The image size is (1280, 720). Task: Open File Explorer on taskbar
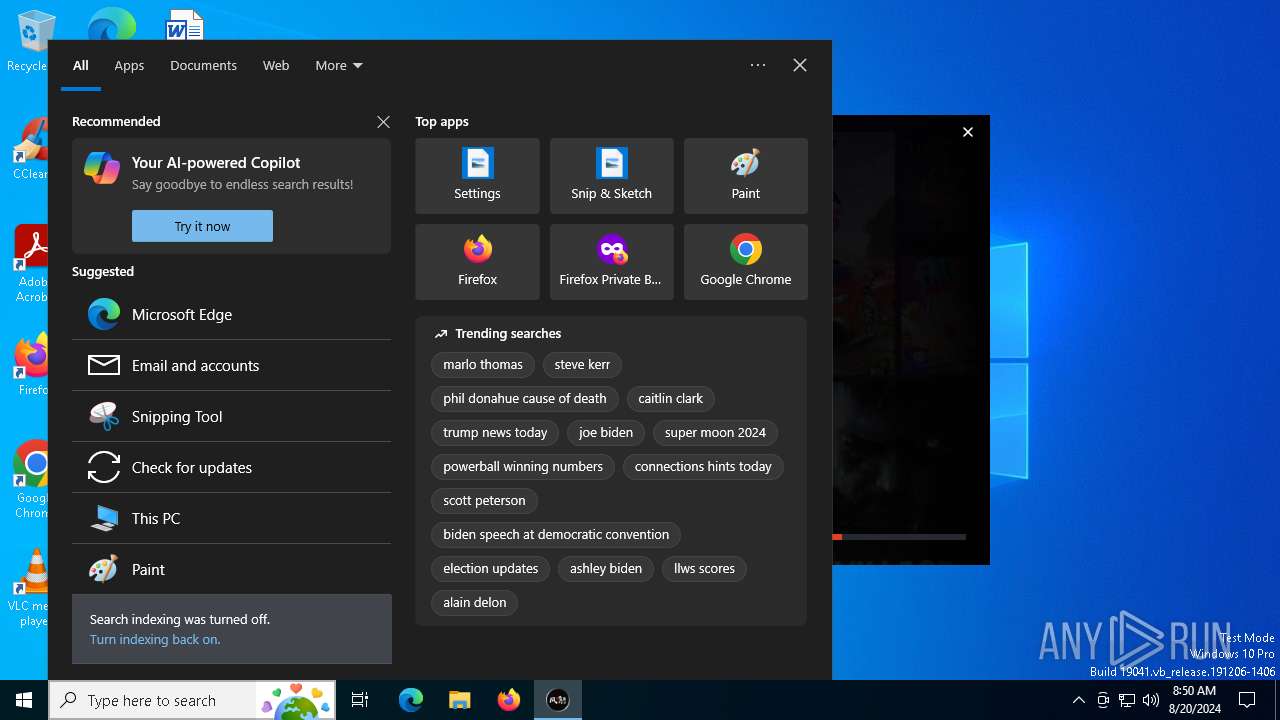coord(459,700)
